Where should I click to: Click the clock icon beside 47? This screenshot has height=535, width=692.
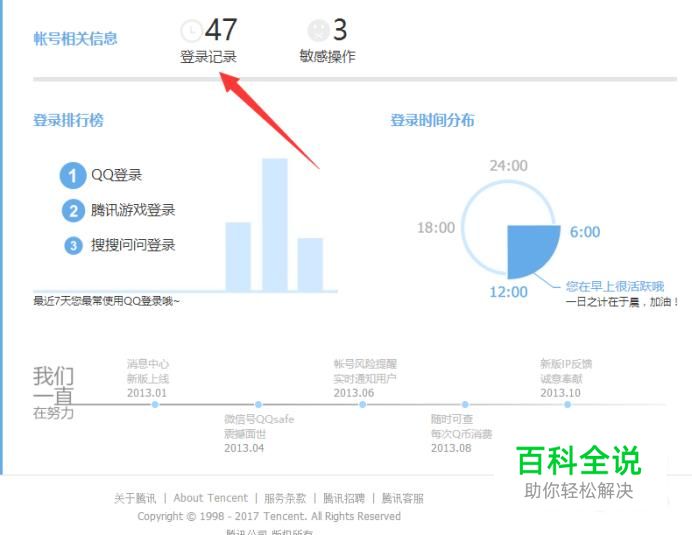point(191,30)
